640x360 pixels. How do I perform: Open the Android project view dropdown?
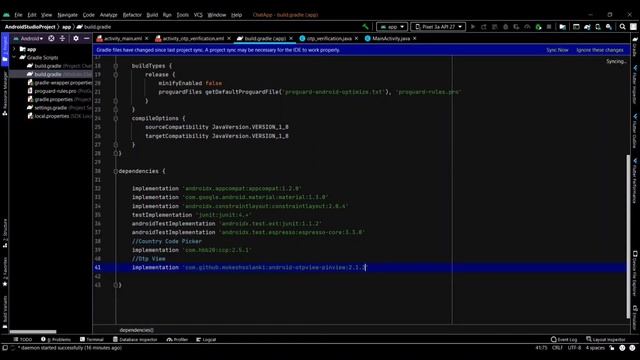pos(29,38)
